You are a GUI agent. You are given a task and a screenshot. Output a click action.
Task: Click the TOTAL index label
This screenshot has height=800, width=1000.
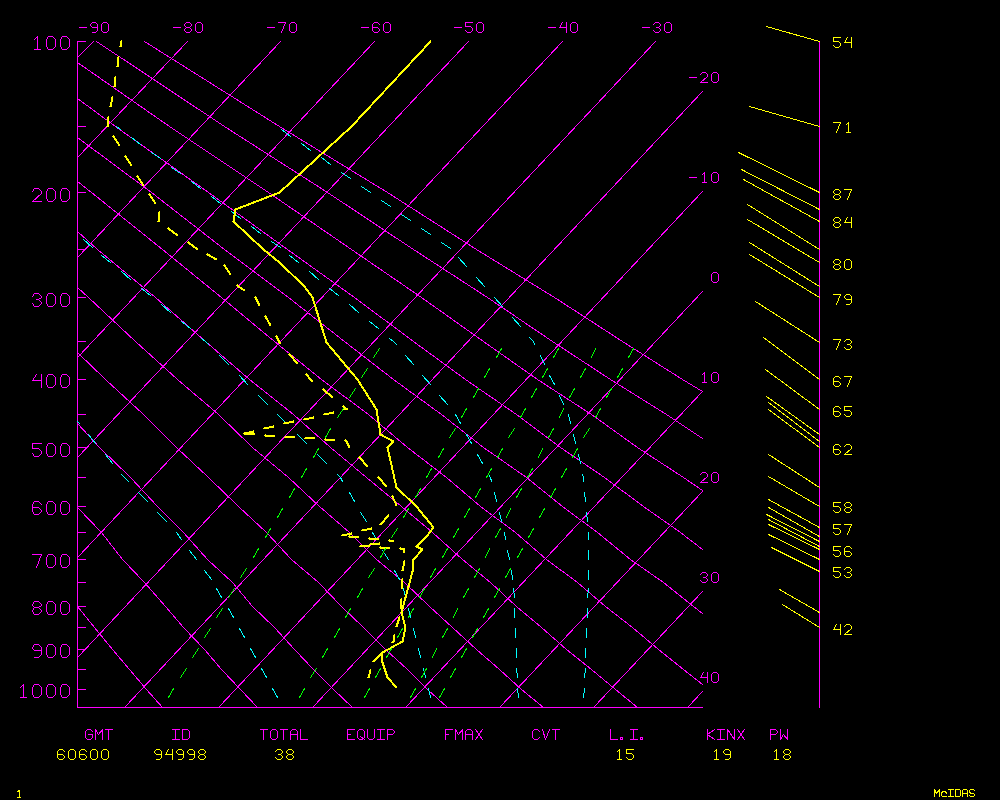click(x=284, y=735)
